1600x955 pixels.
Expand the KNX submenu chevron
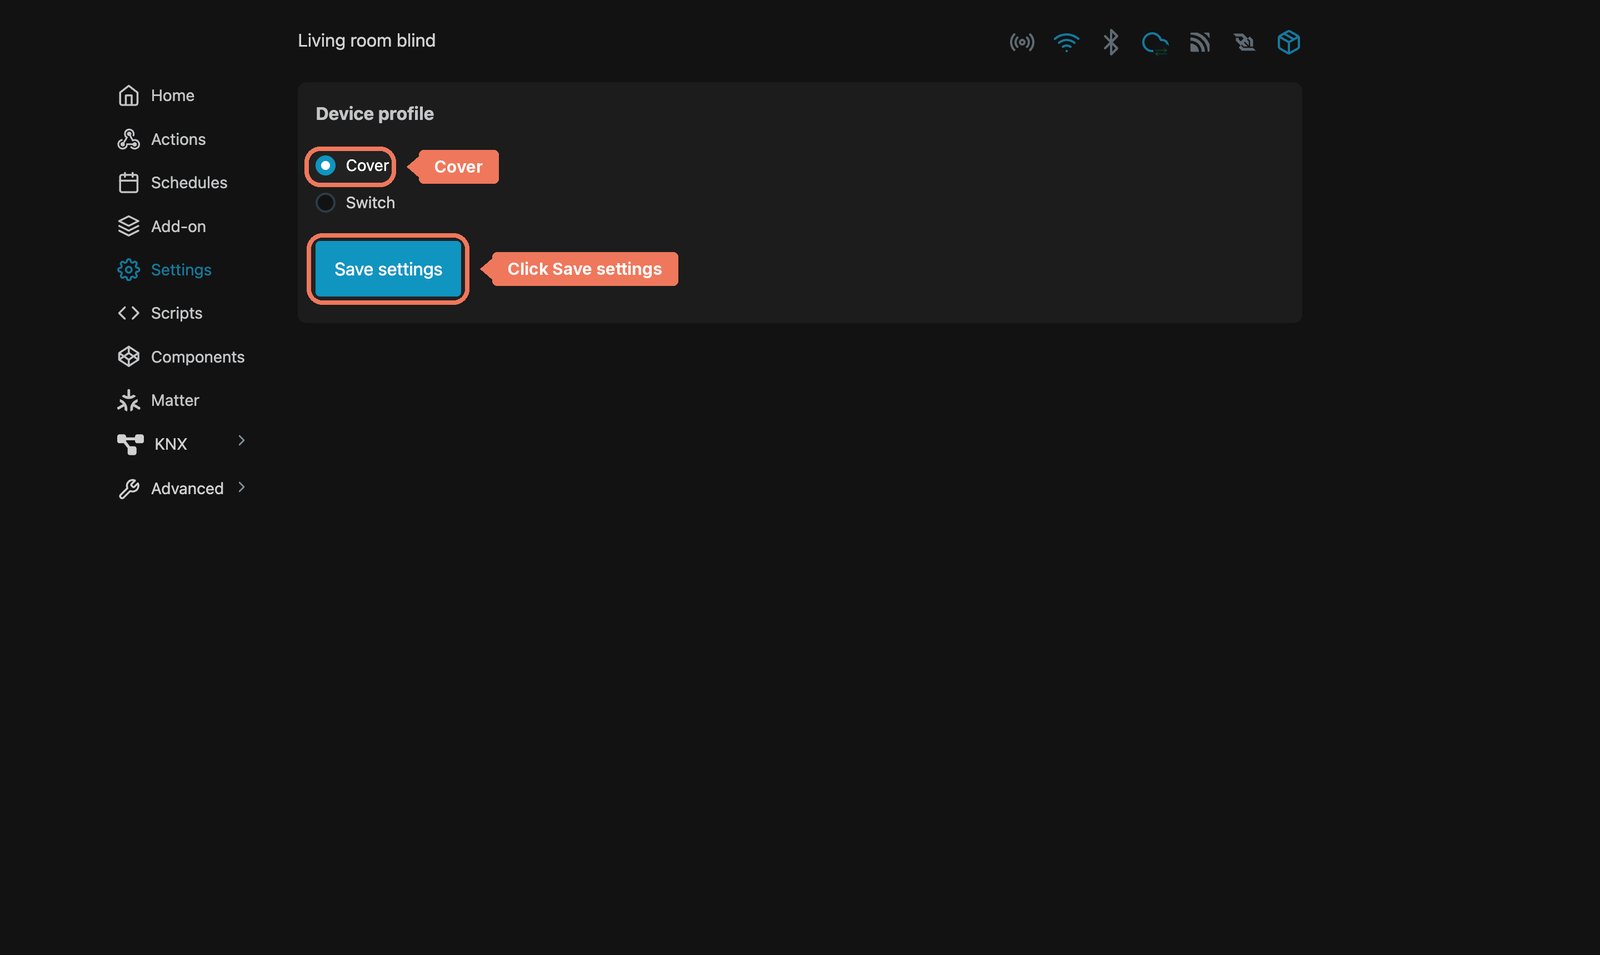point(241,440)
